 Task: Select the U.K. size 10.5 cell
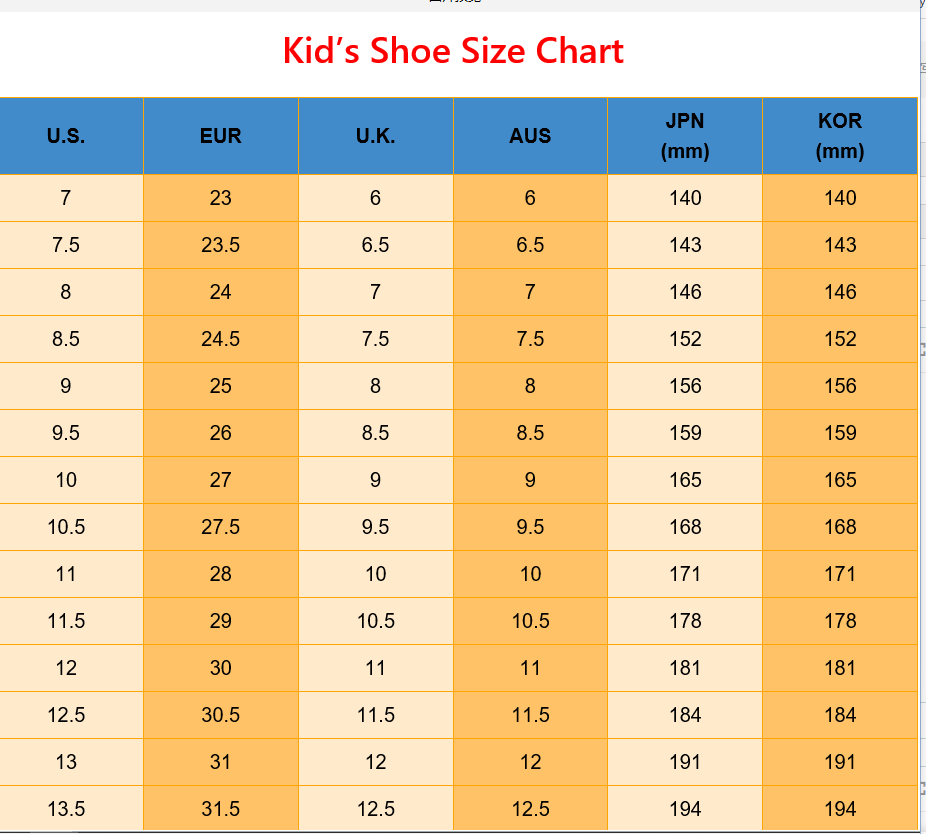tap(375, 621)
